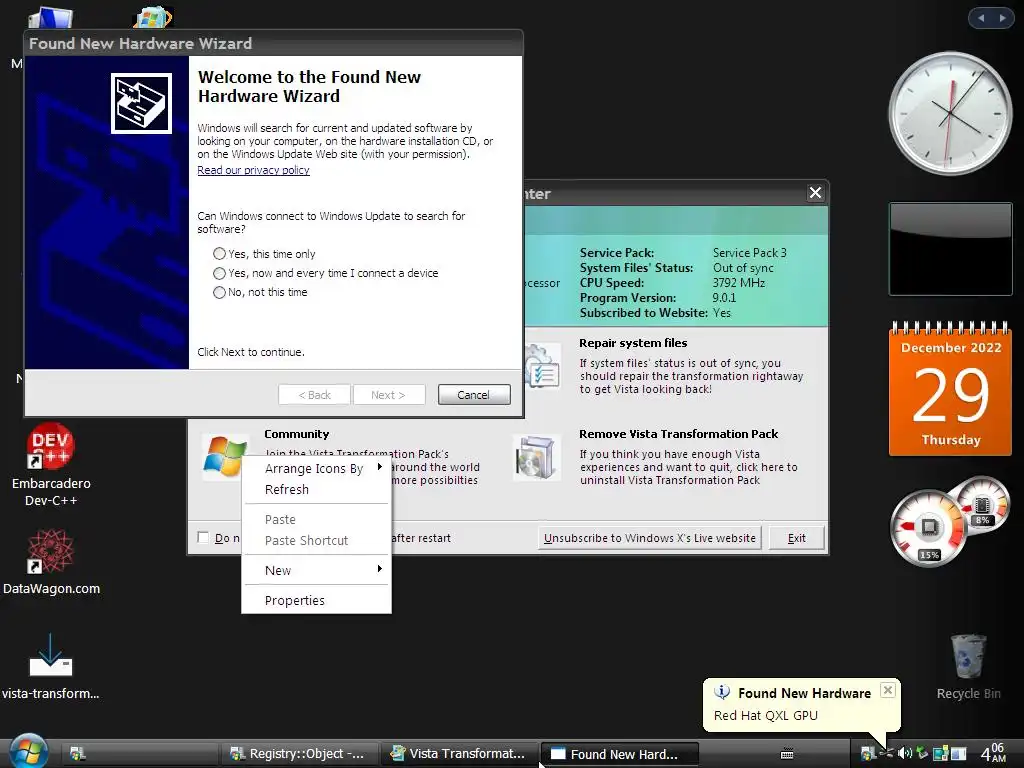The width and height of the screenshot is (1024, 768).
Task: Click the sidebar tray icon beside clock
Action: 958,754
